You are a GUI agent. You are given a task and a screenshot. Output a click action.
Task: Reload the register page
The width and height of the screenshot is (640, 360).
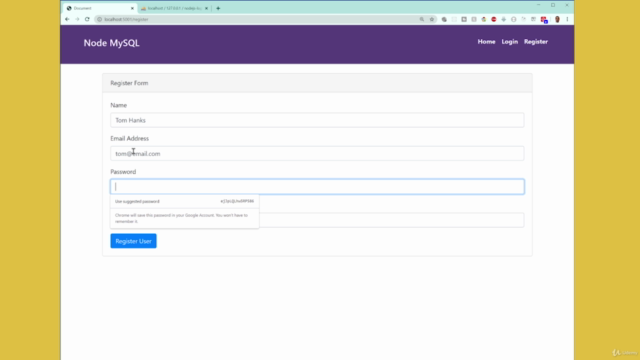87,19
